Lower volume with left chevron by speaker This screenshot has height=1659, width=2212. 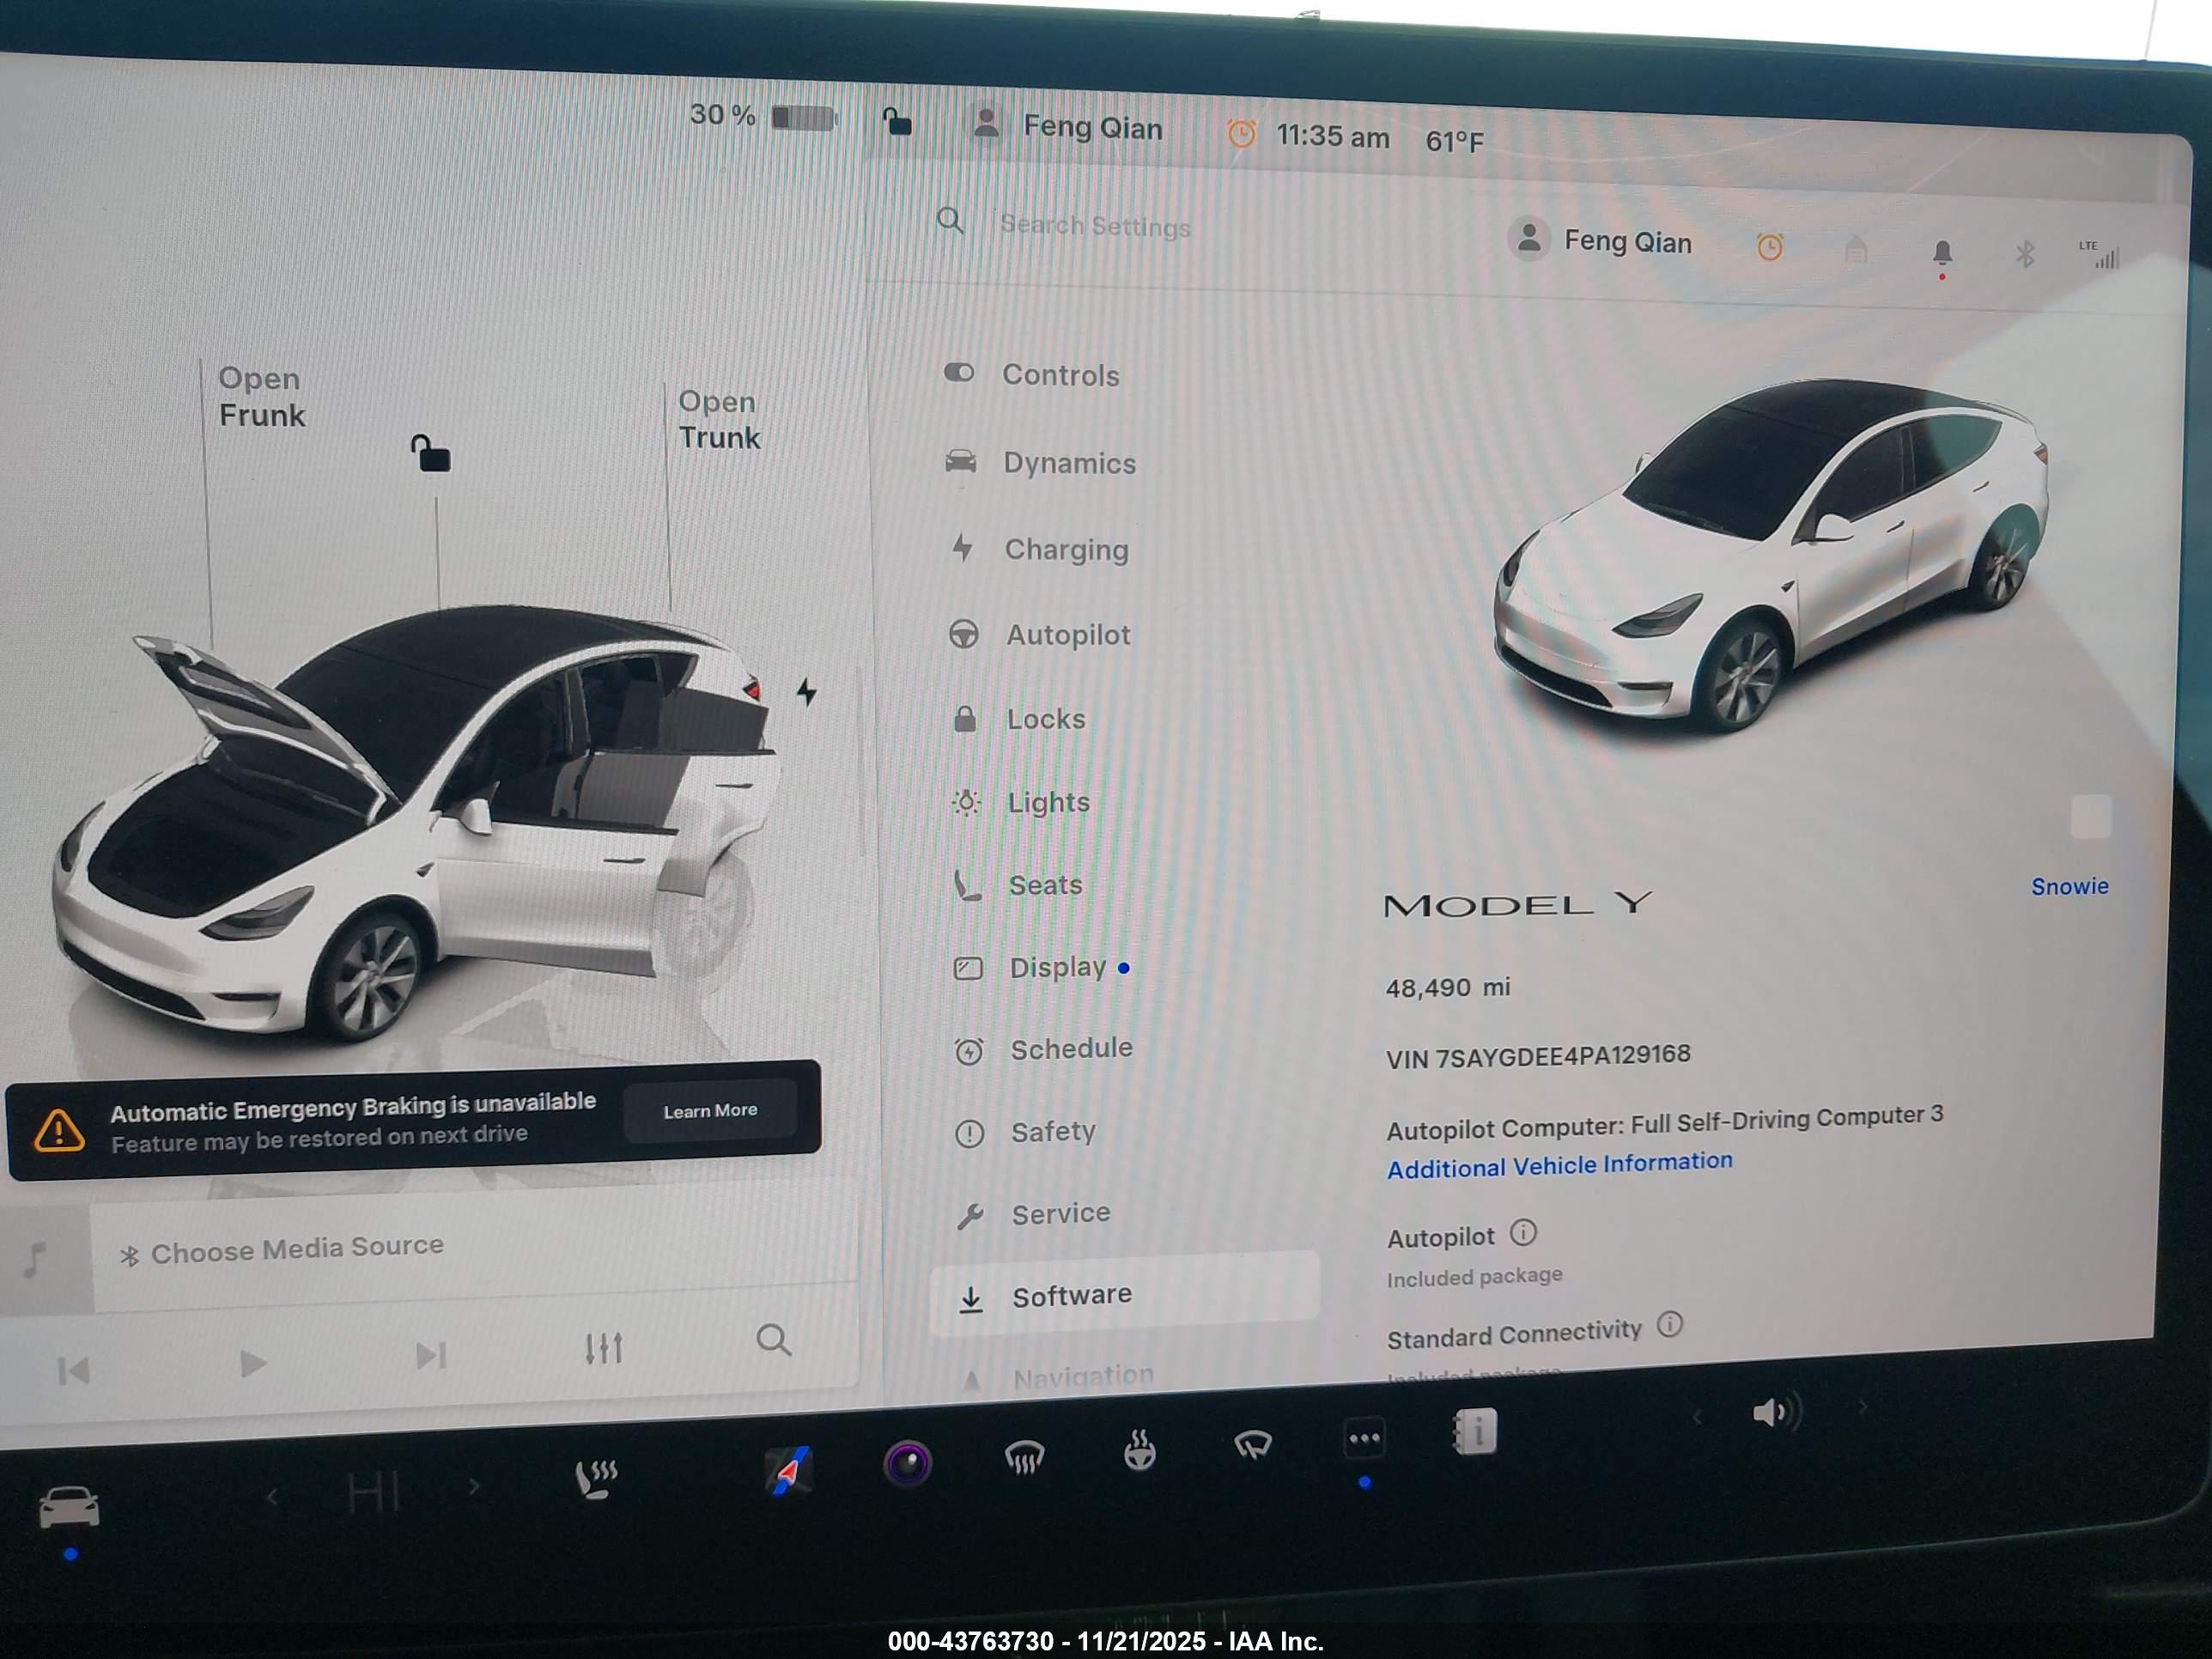1697,1416
